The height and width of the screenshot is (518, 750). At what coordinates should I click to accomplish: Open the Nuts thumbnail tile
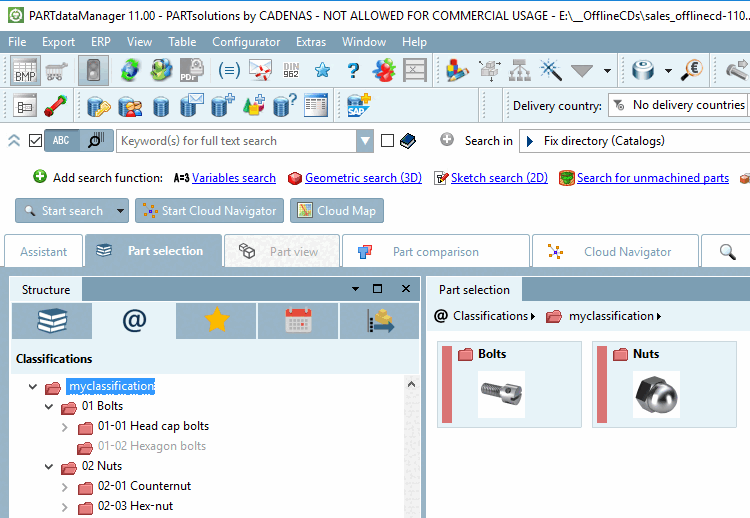tap(664, 384)
